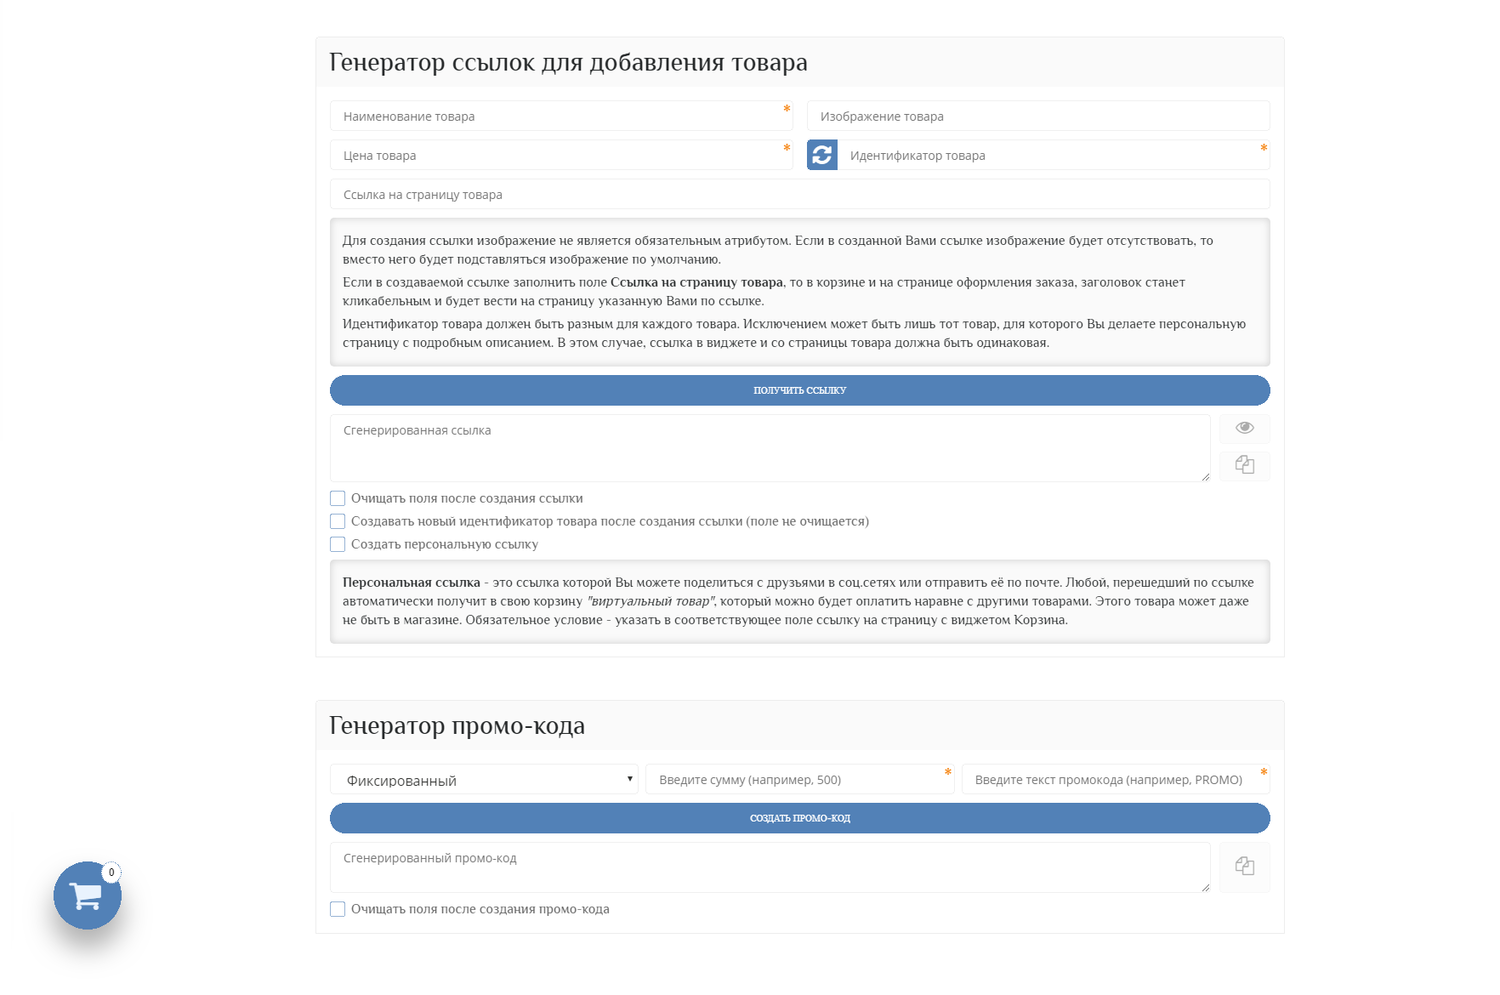Toggle "Создавать новый идентификатор товара" checkbox

point(338,521)
